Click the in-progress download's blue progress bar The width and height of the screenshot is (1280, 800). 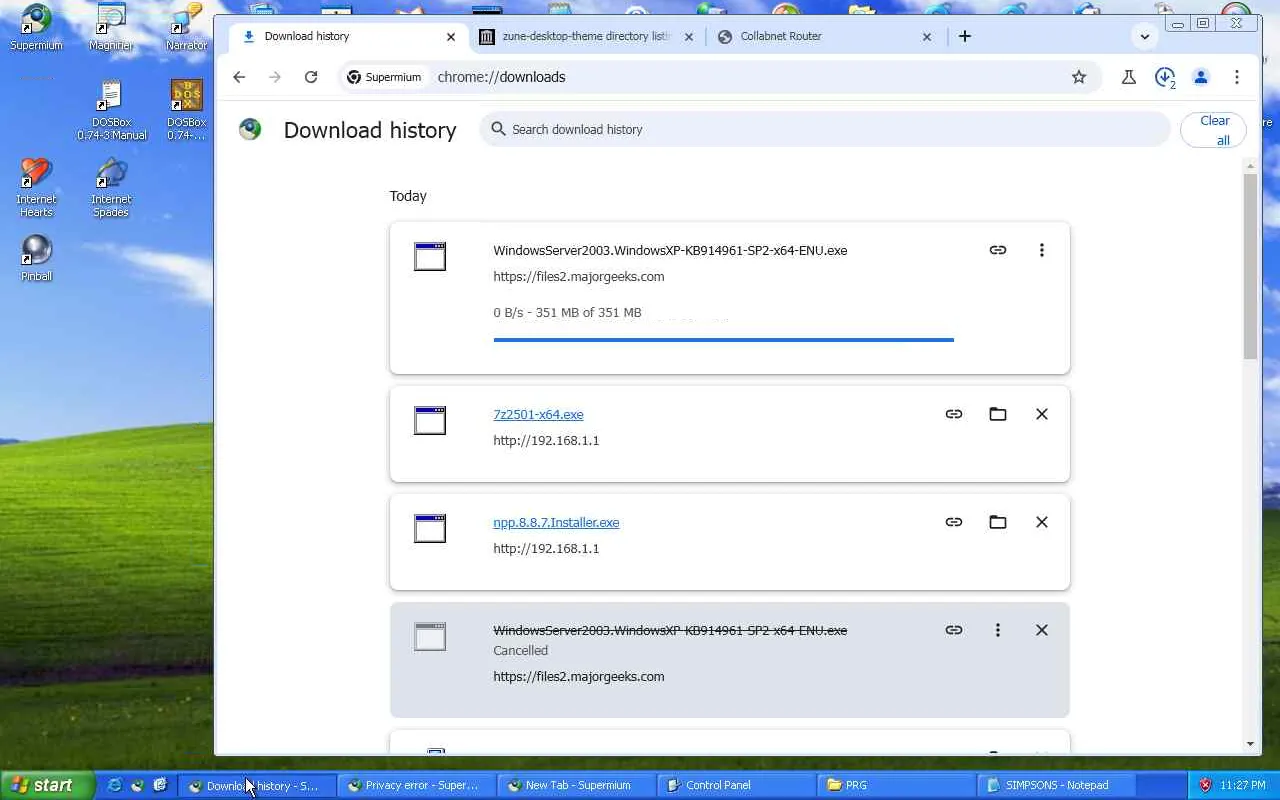point(723,340)
